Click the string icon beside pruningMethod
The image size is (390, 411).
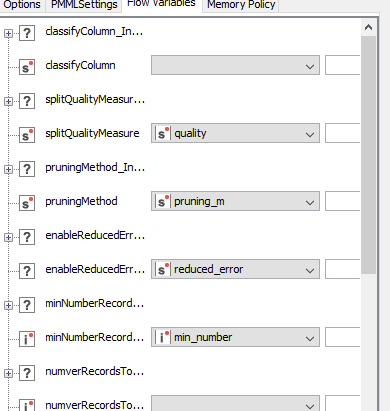click(27, 203)
